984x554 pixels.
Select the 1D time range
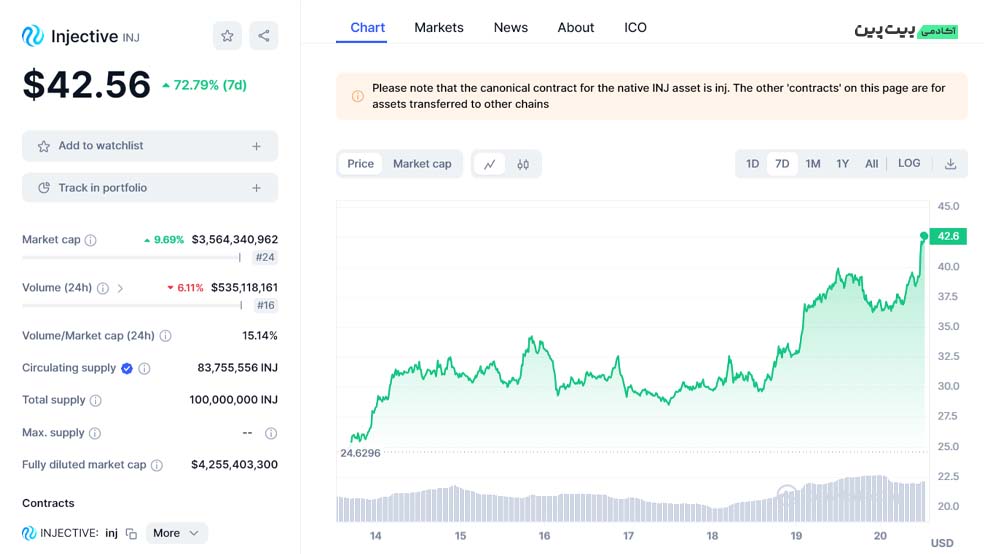pyautogui.click(x=752, y=164)
